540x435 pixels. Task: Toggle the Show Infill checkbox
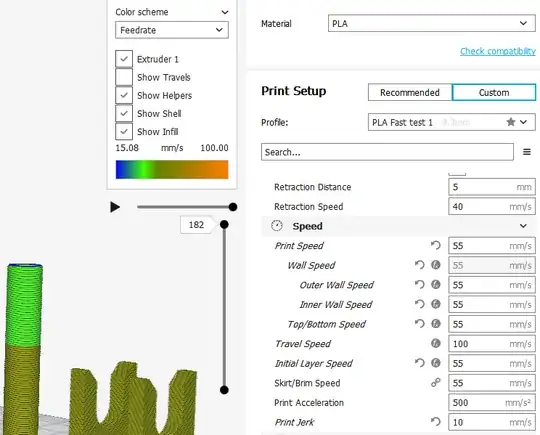pyautogui.click(x=124, y=132)
